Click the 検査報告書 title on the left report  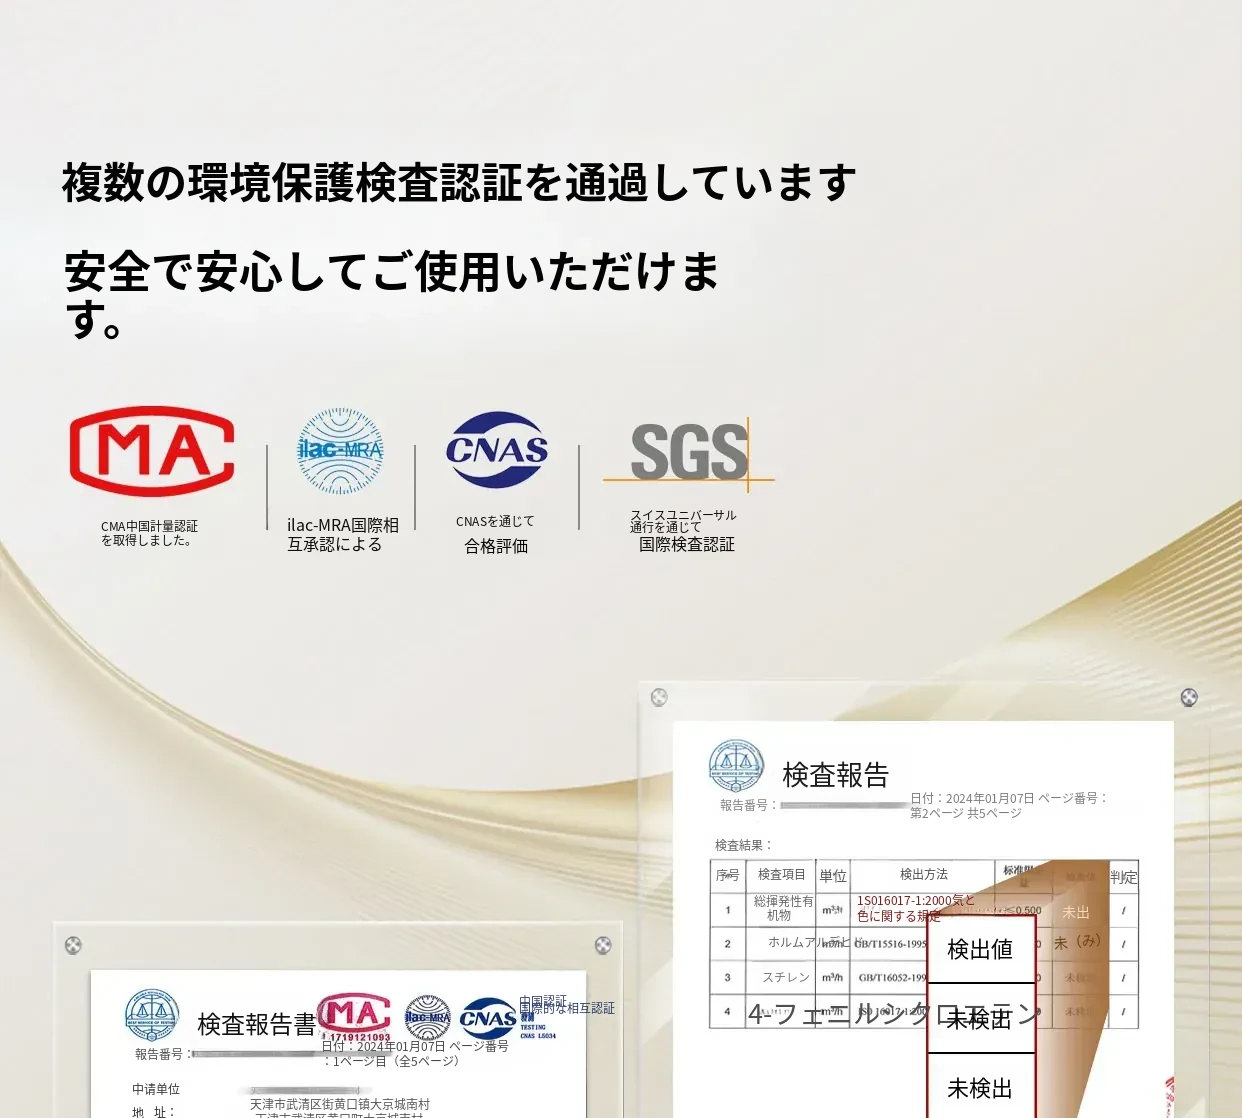[256, 1024]
